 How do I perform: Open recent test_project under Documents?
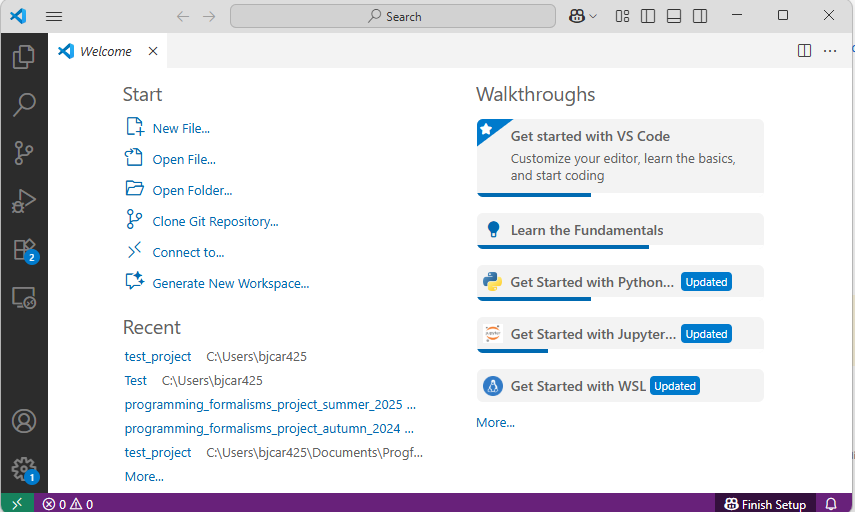point(158,452)
